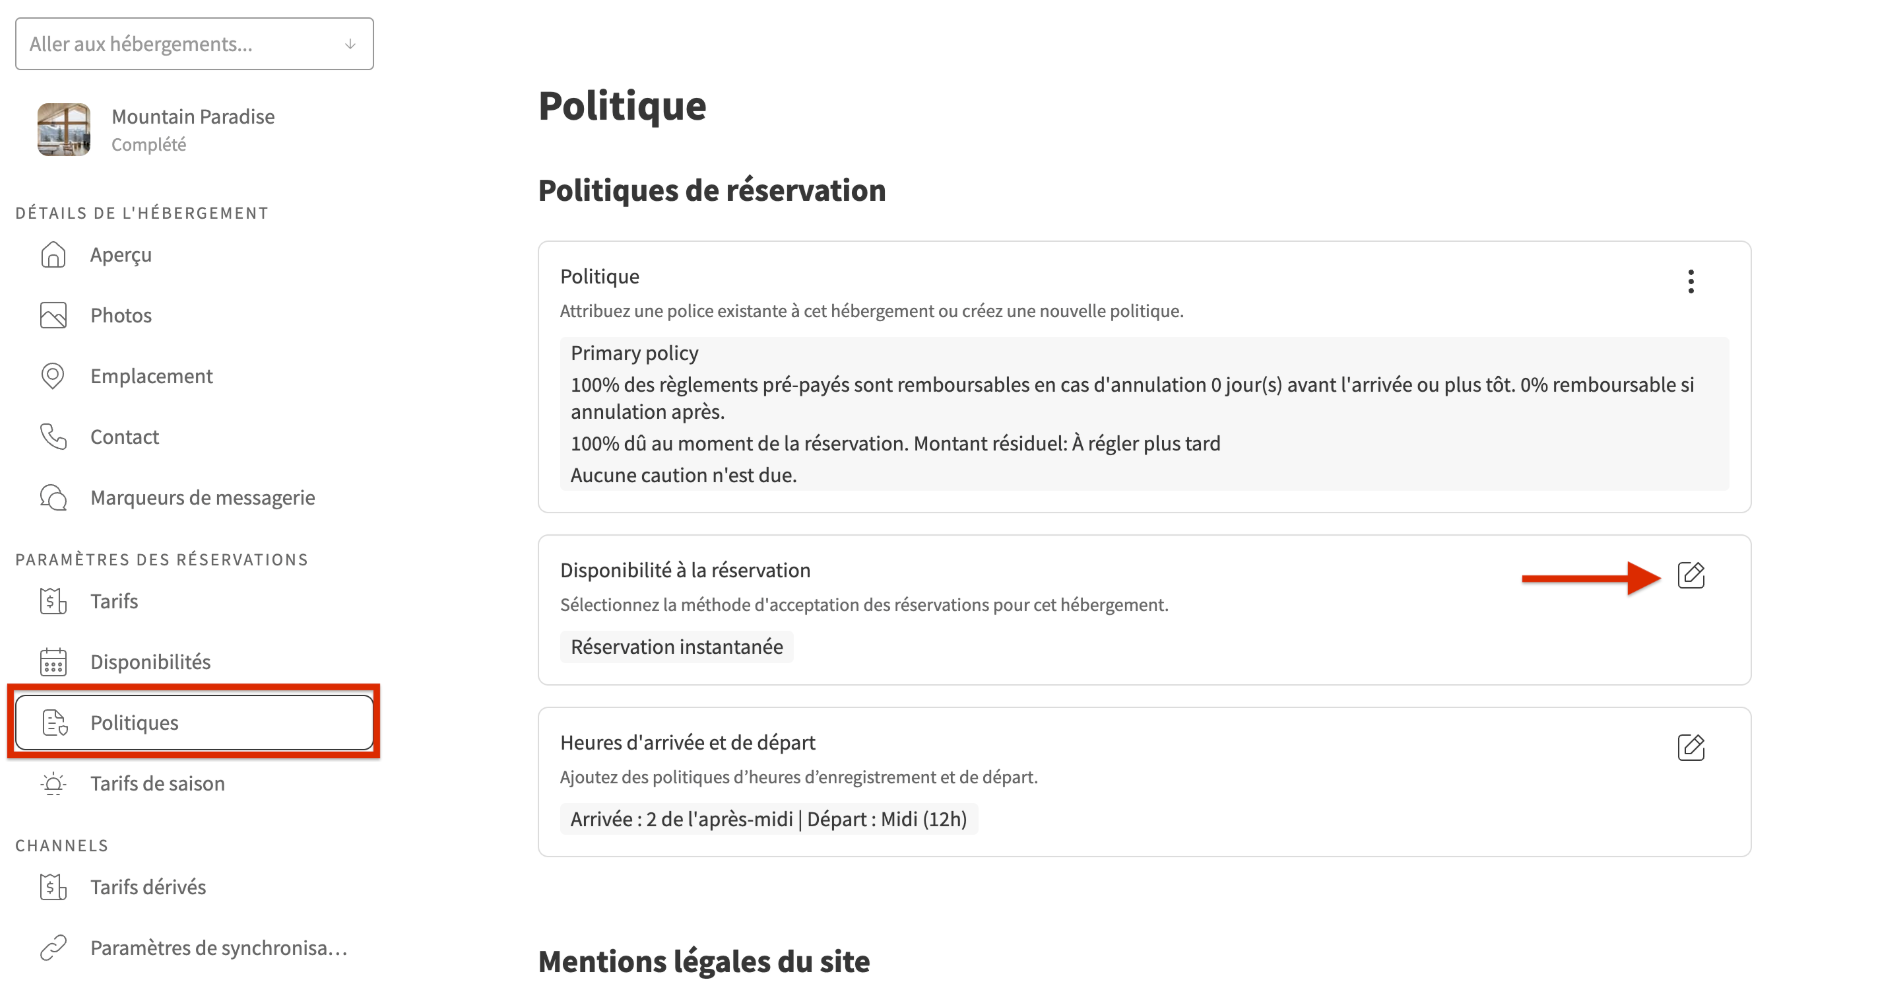Expand the Aller aux hébergements selector

pyautogui.click(x=349, y=43)
